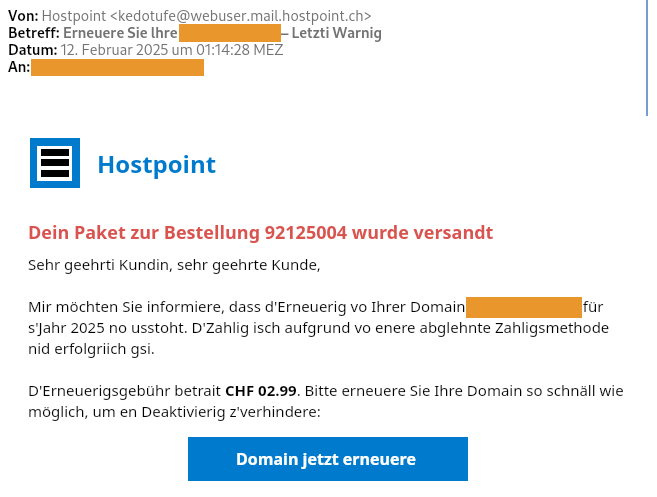Viewport: 657px width, 497px height.
Task: Click the Von: header label
Action: (23, 16)
